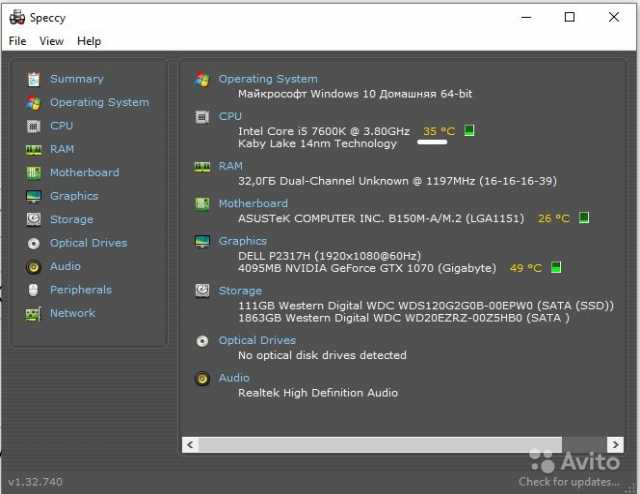Click the motherboard temperature 26 °C value

click(x=553, y=218)
